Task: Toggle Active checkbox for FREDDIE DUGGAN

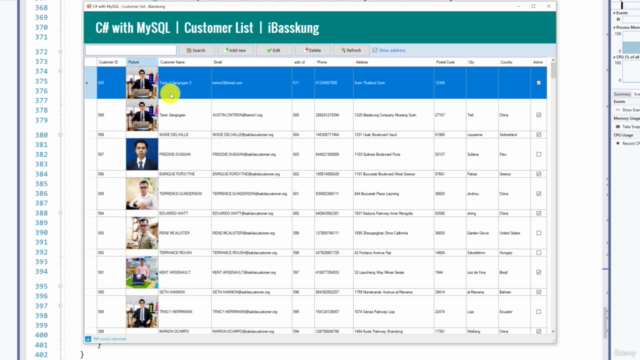Action: pyautogui.click(x=538, y=154)
